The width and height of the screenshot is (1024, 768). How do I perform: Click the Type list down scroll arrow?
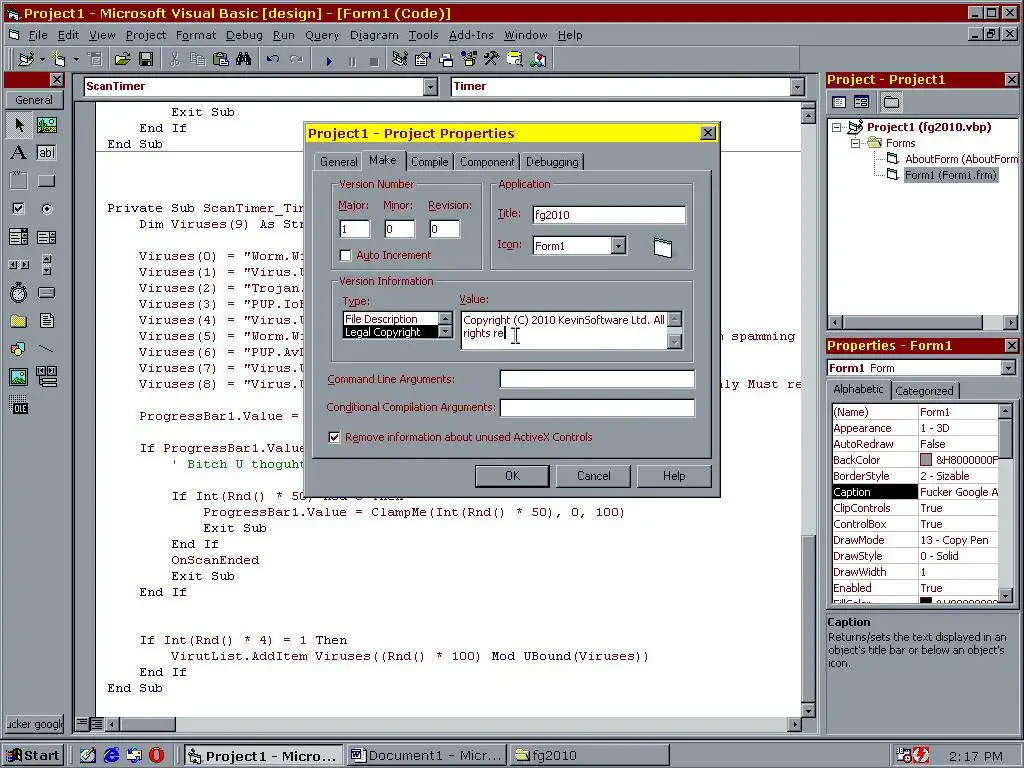[x=445, y=332]
